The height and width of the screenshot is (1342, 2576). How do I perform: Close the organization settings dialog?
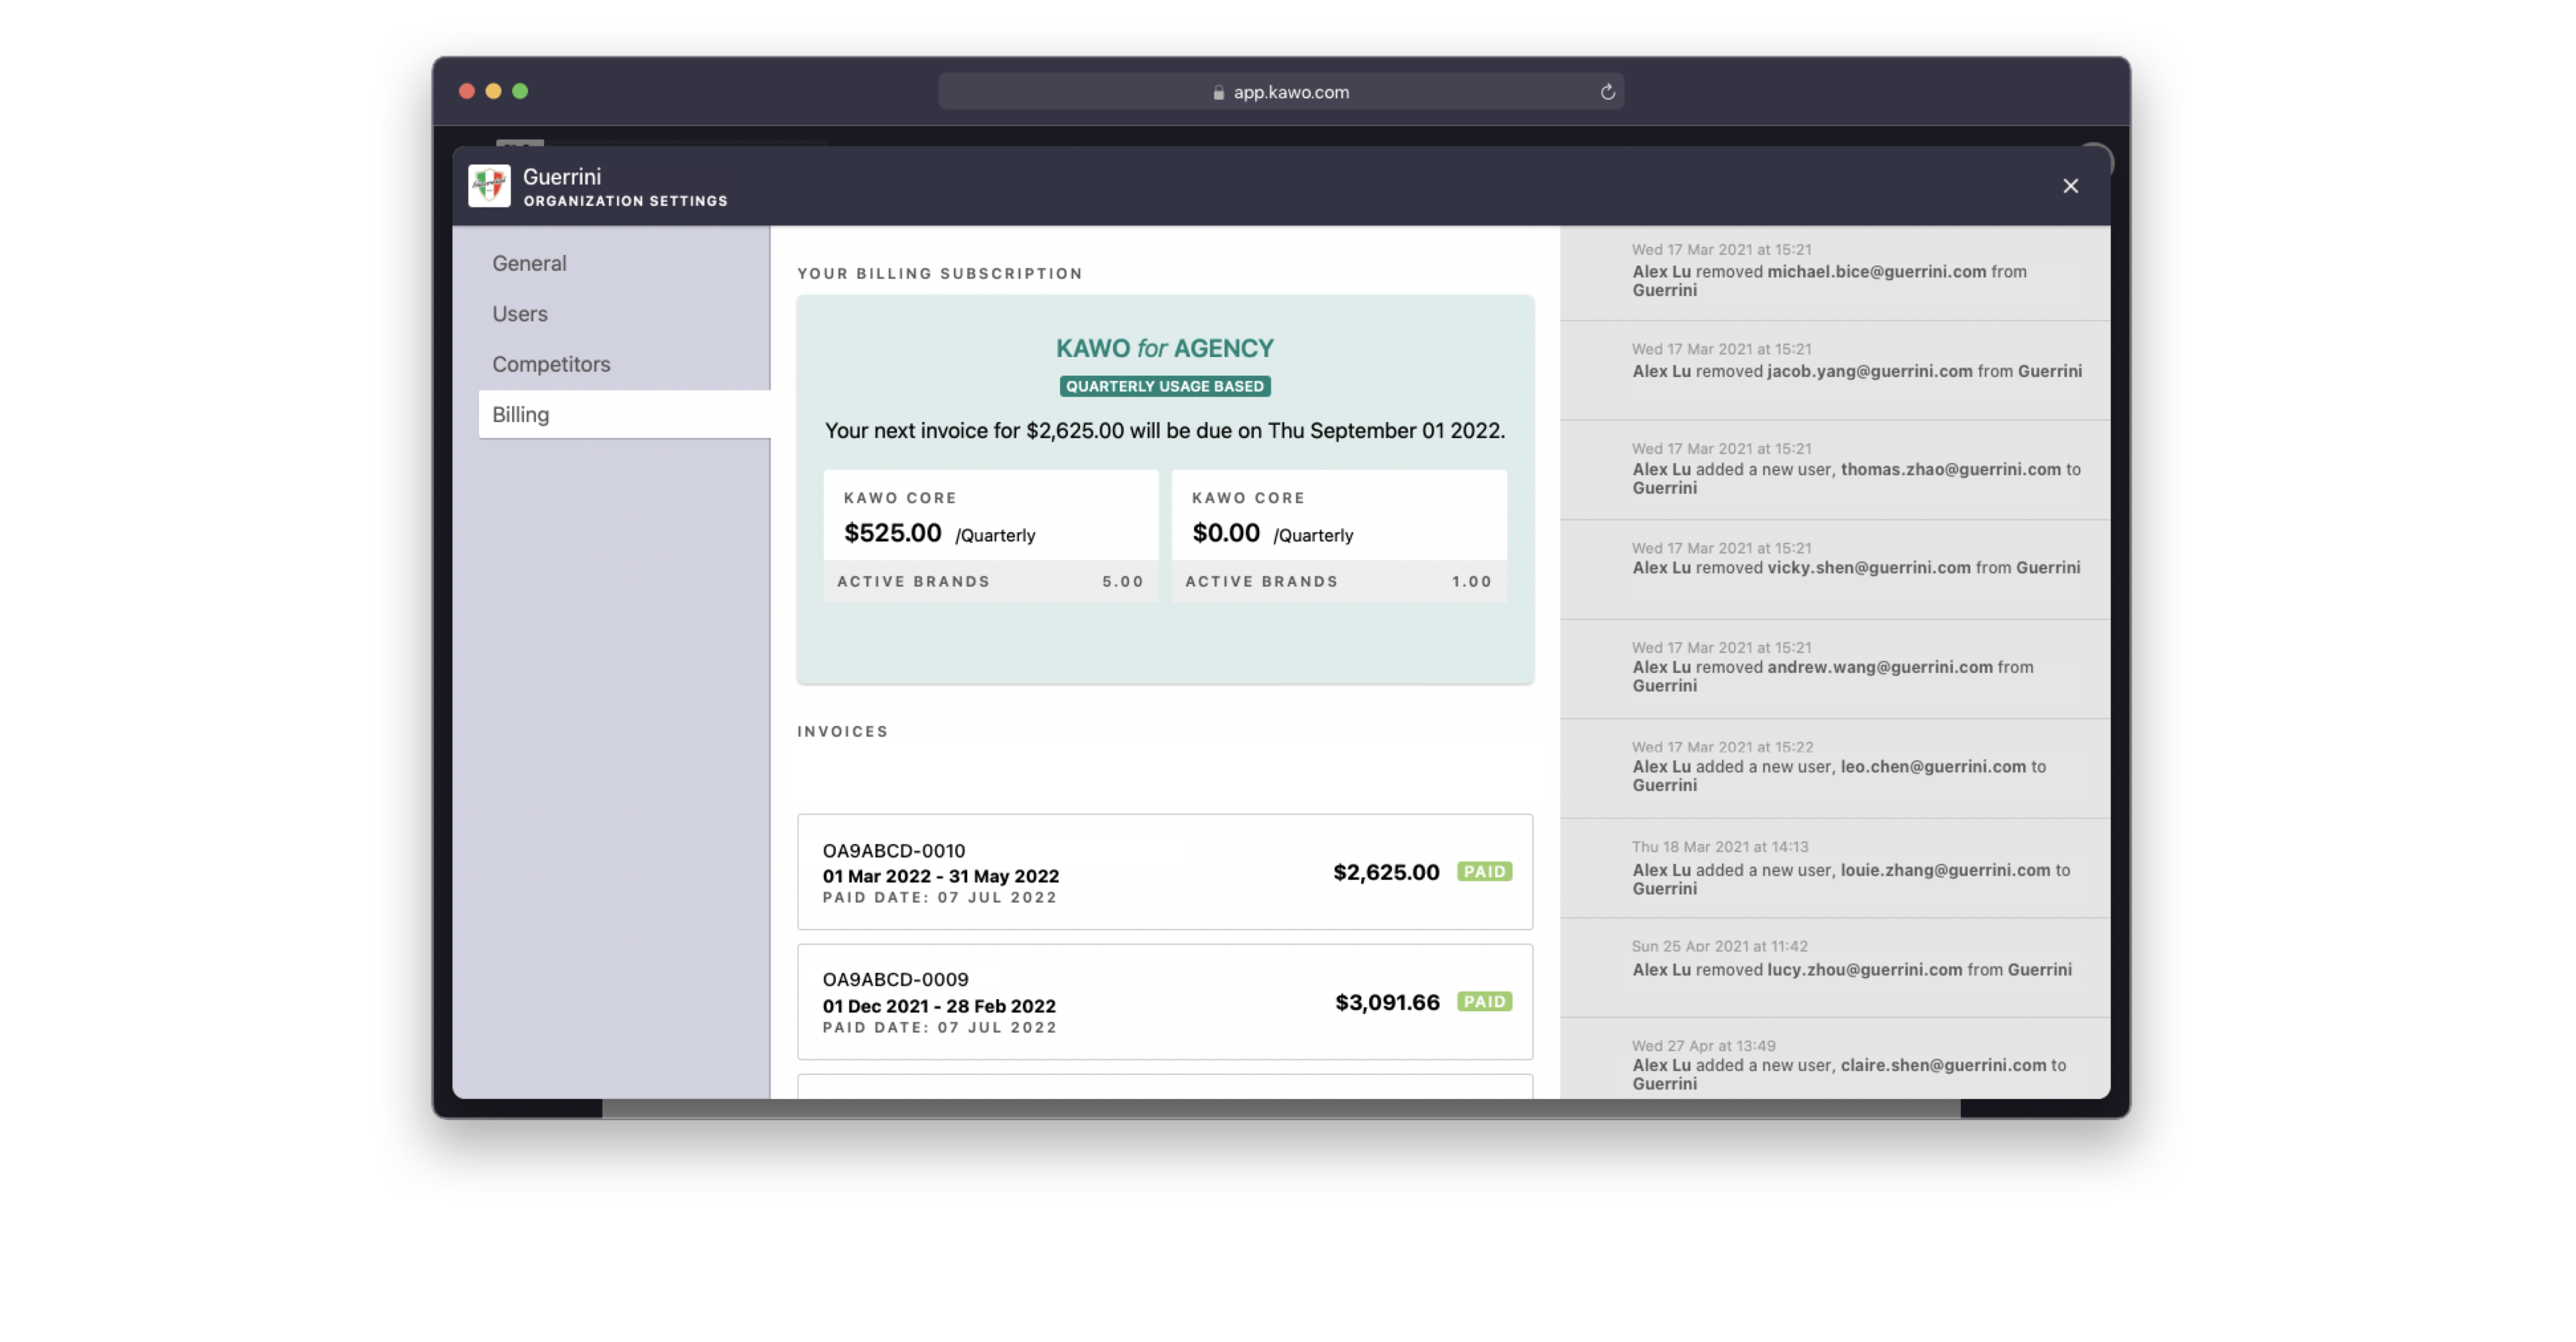(2070, 186)
